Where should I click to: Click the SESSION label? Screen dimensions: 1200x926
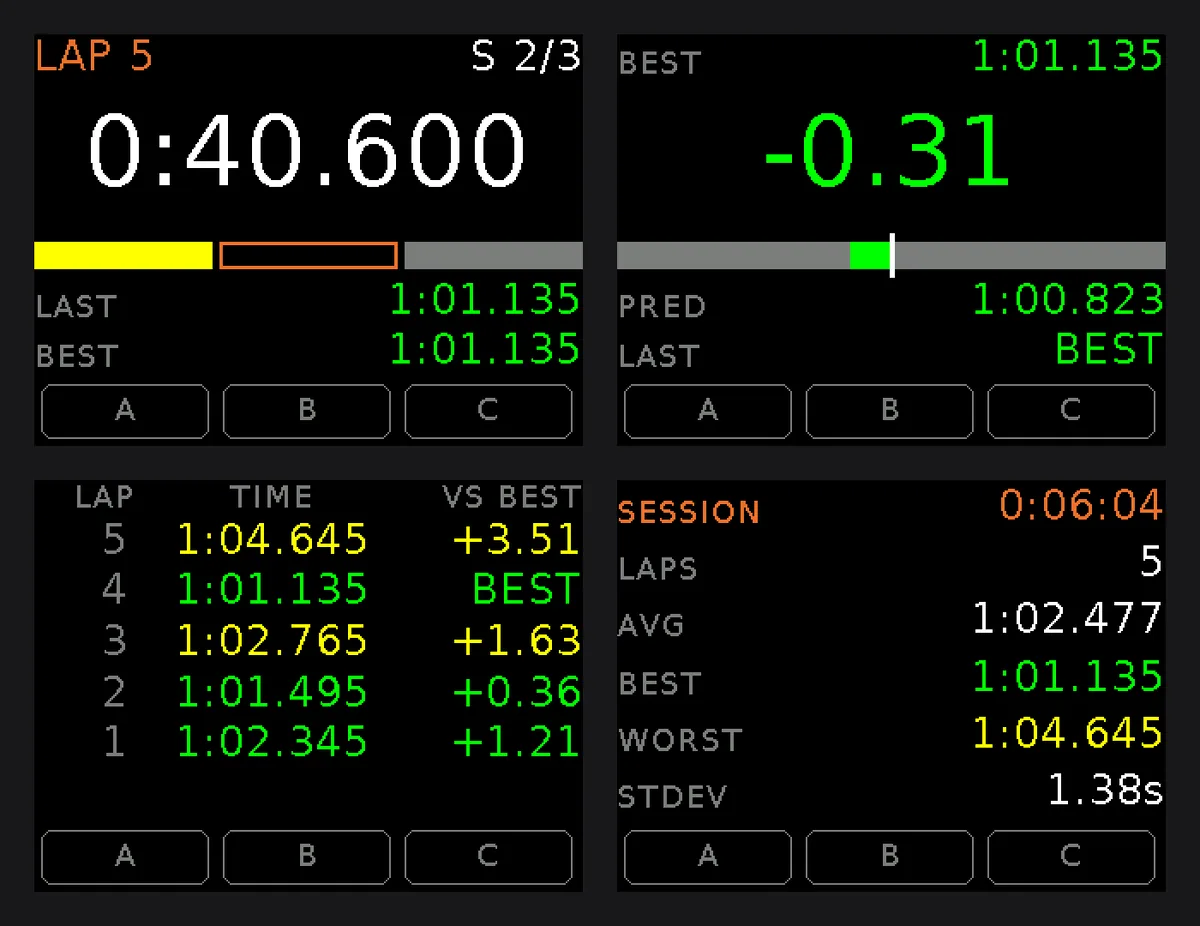click(689, 512)
